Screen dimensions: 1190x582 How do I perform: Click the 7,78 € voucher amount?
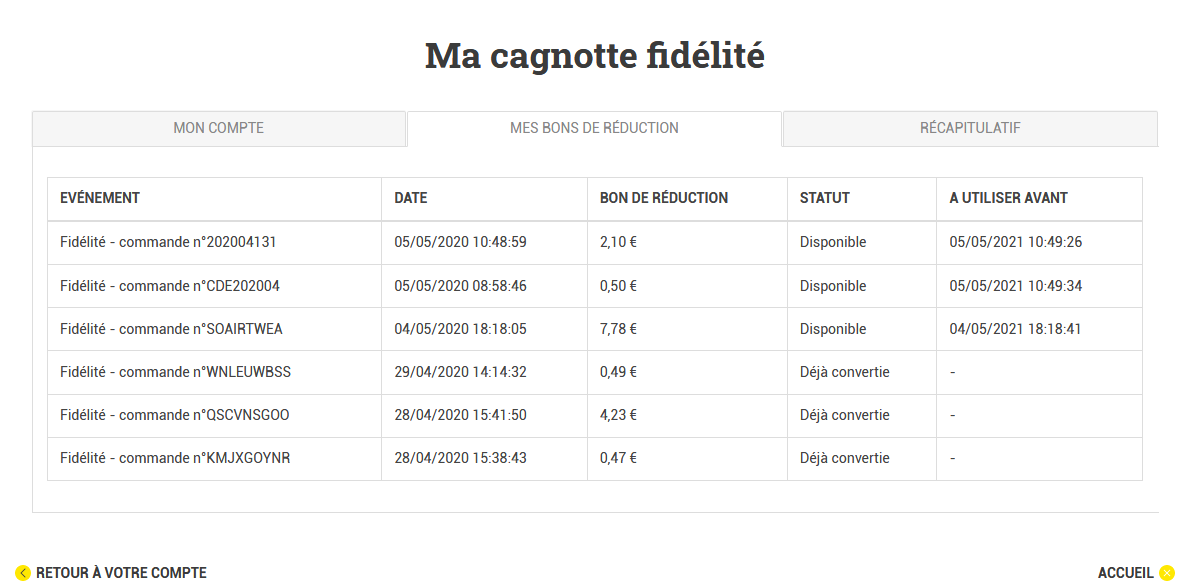(x=618, y=329)
